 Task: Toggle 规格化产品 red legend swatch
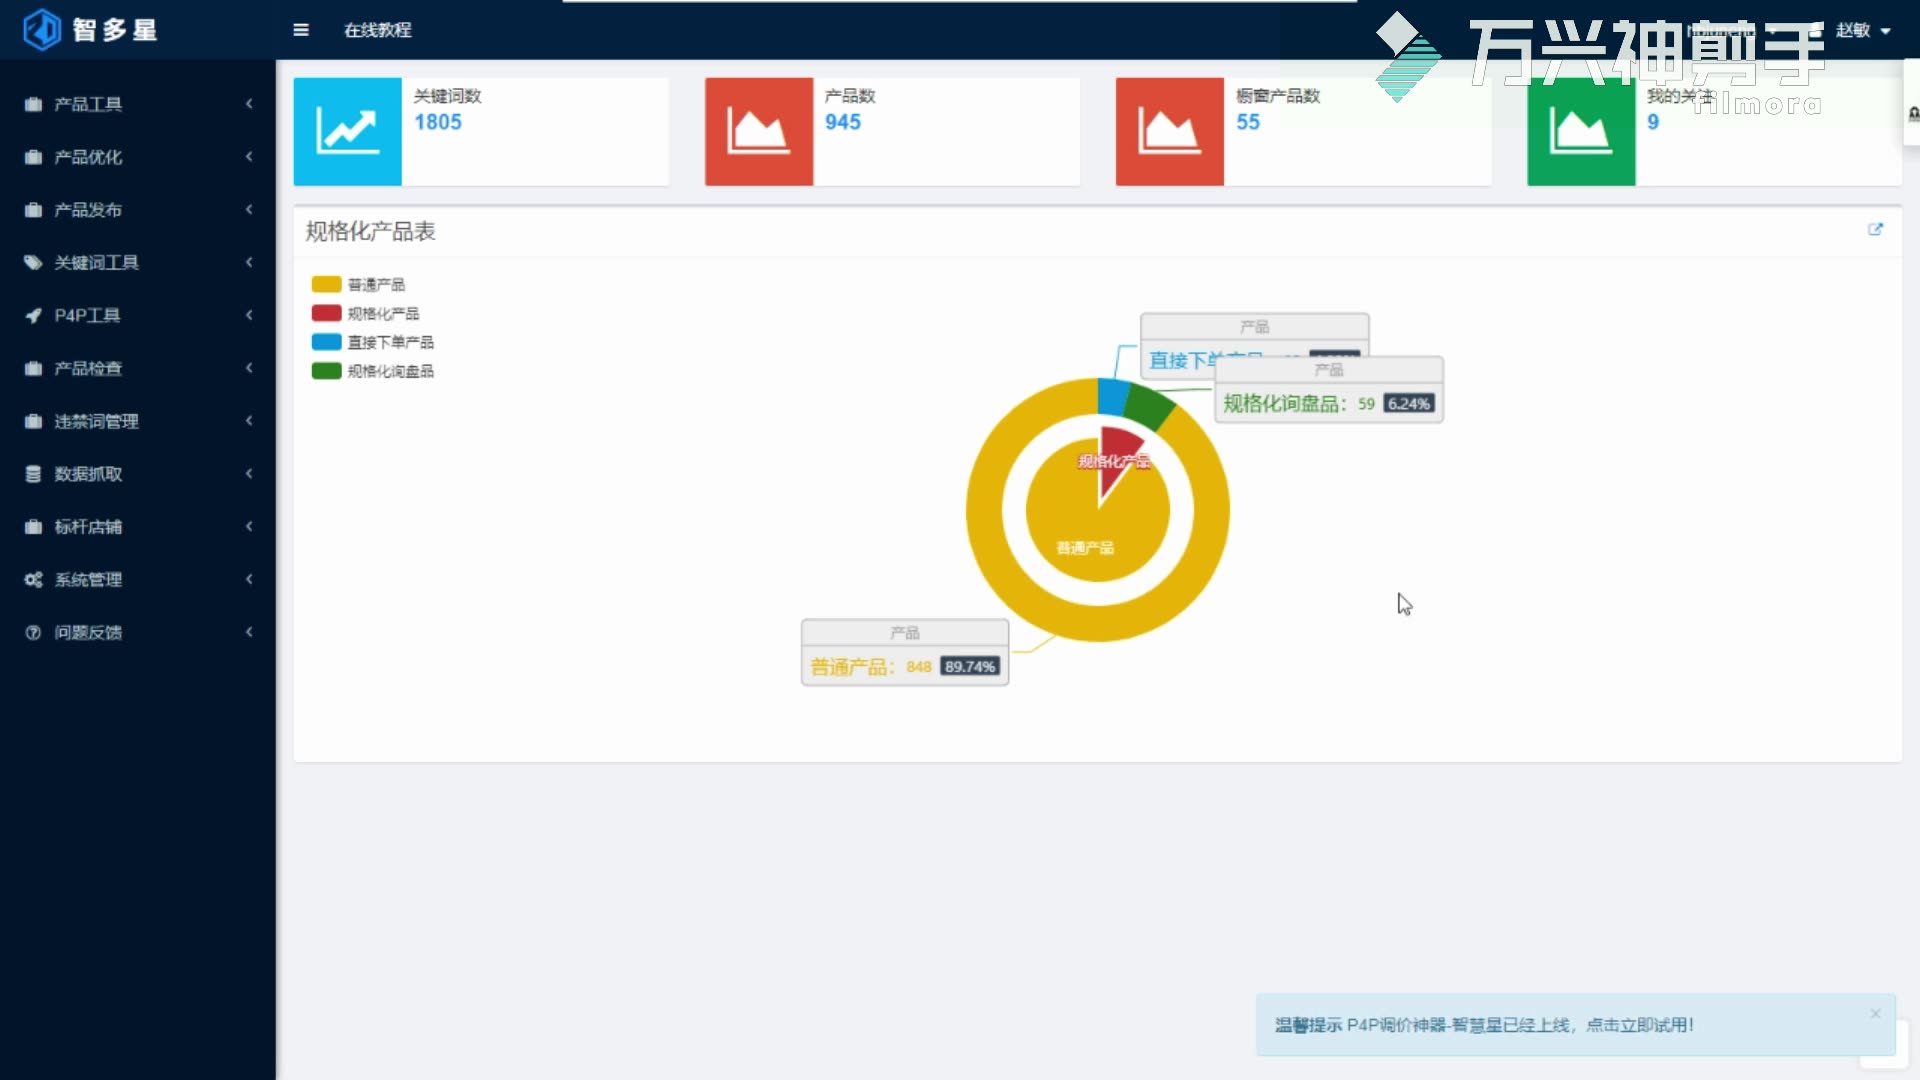click(326, 313)
